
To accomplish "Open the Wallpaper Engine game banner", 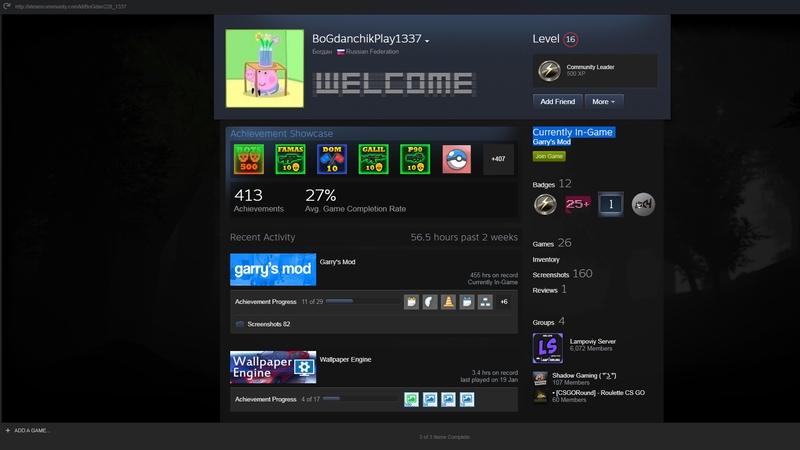I will [x=273, y=367].
